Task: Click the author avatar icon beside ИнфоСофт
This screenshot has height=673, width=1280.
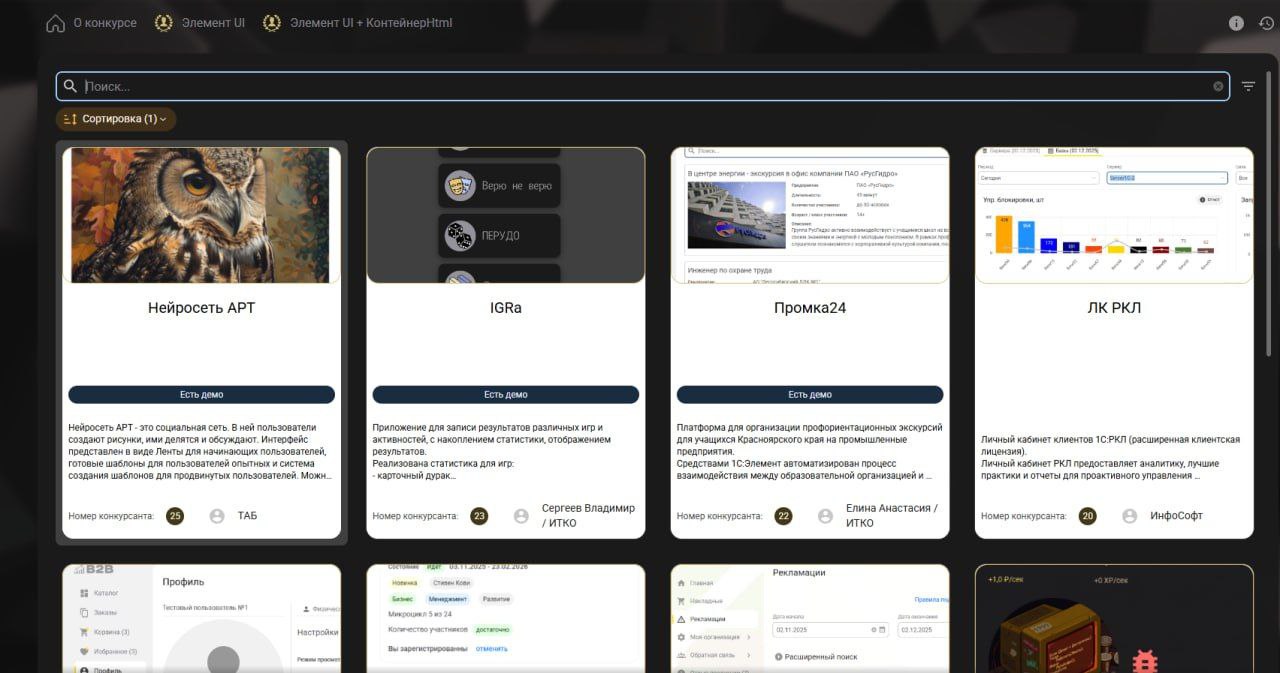Action: tap(1129, 516)
